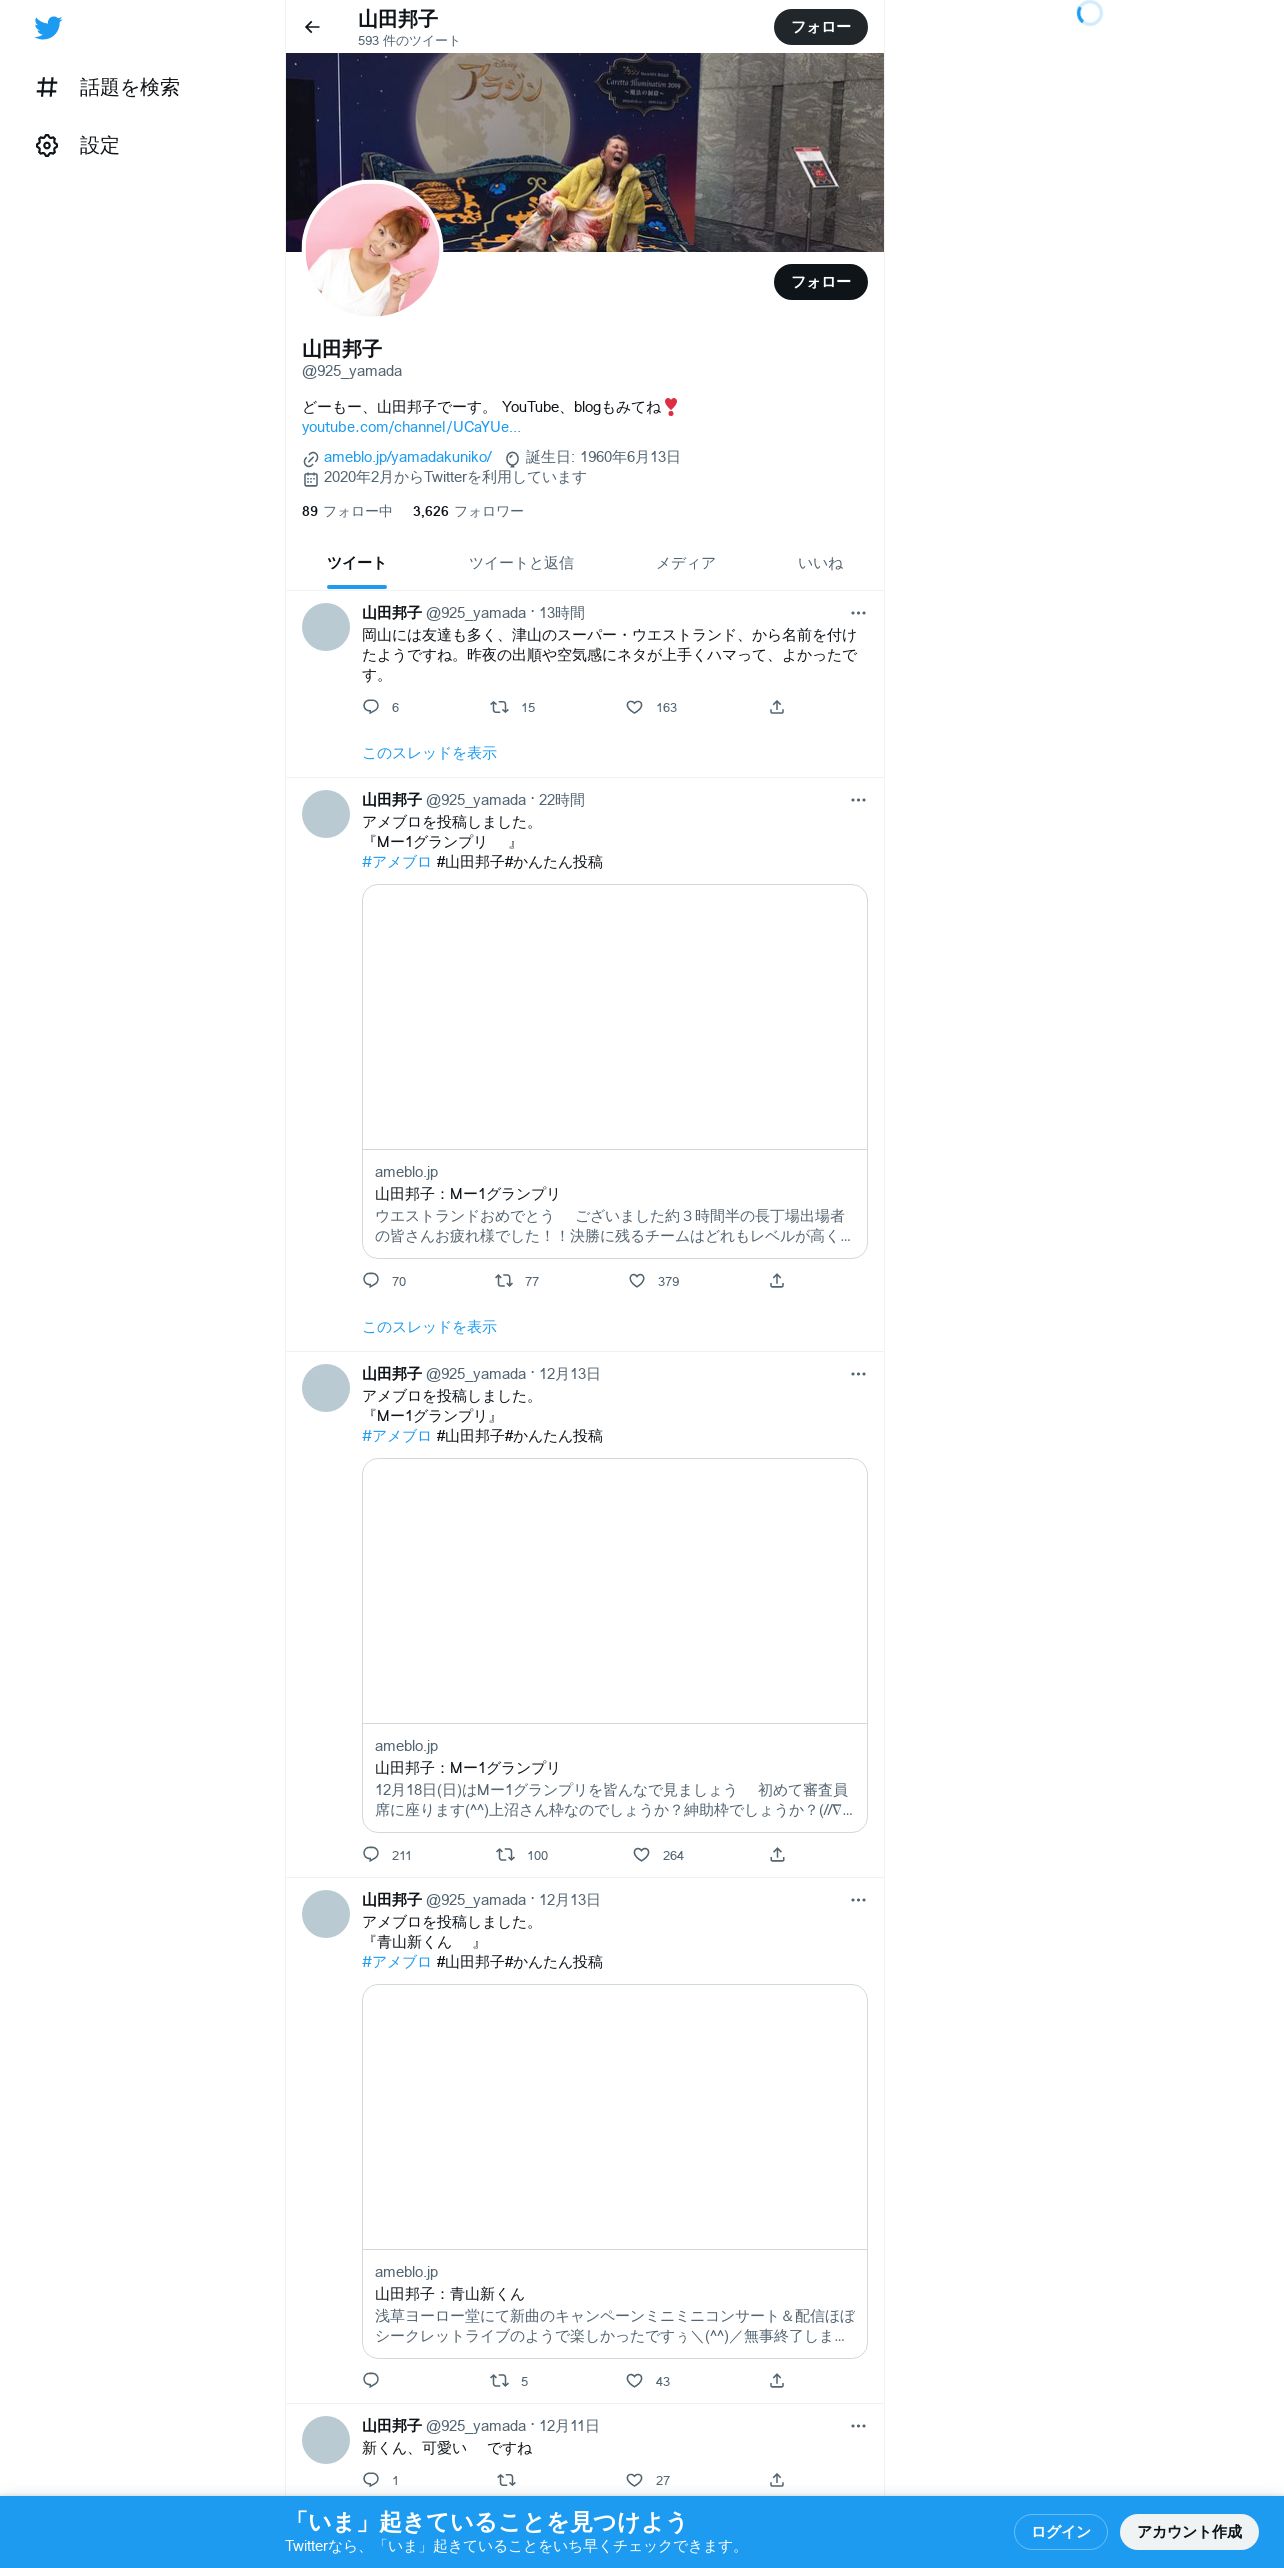The width and height of the screenshot is (1284, 2568).
Task: Share the 12月11日 tweet via share icon
Action: point(777,2480)
